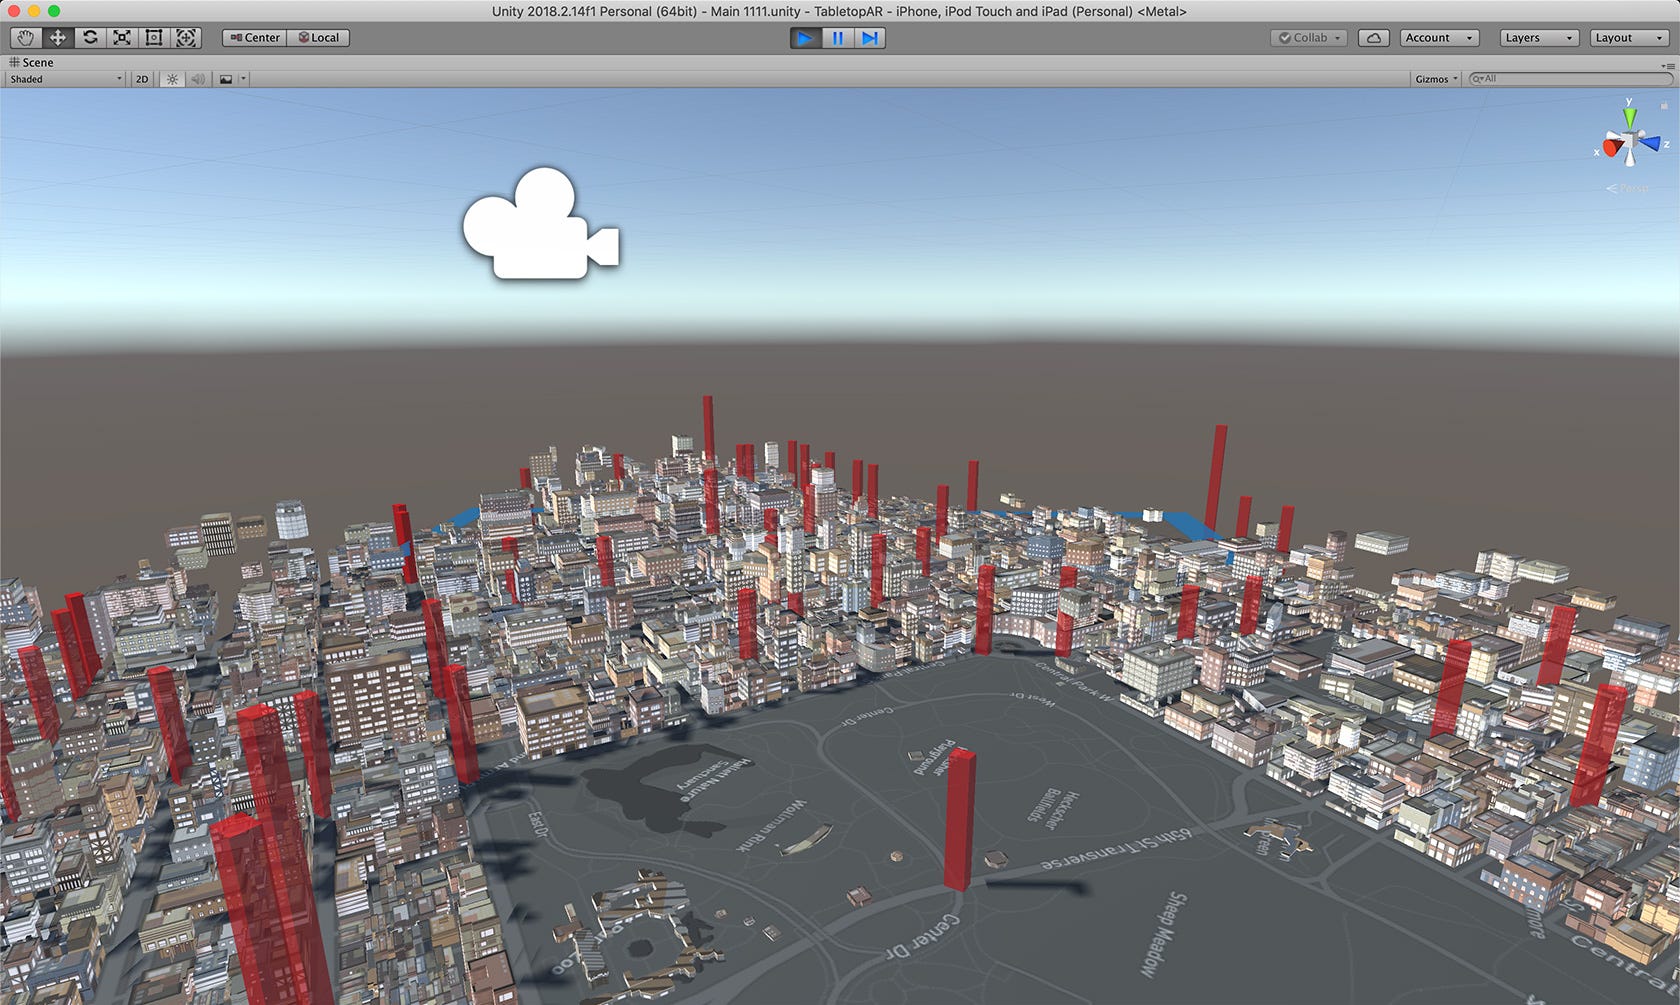Open the Collab dropdown
This screenshot has height=1005, width=1680.
[1309, 38]
